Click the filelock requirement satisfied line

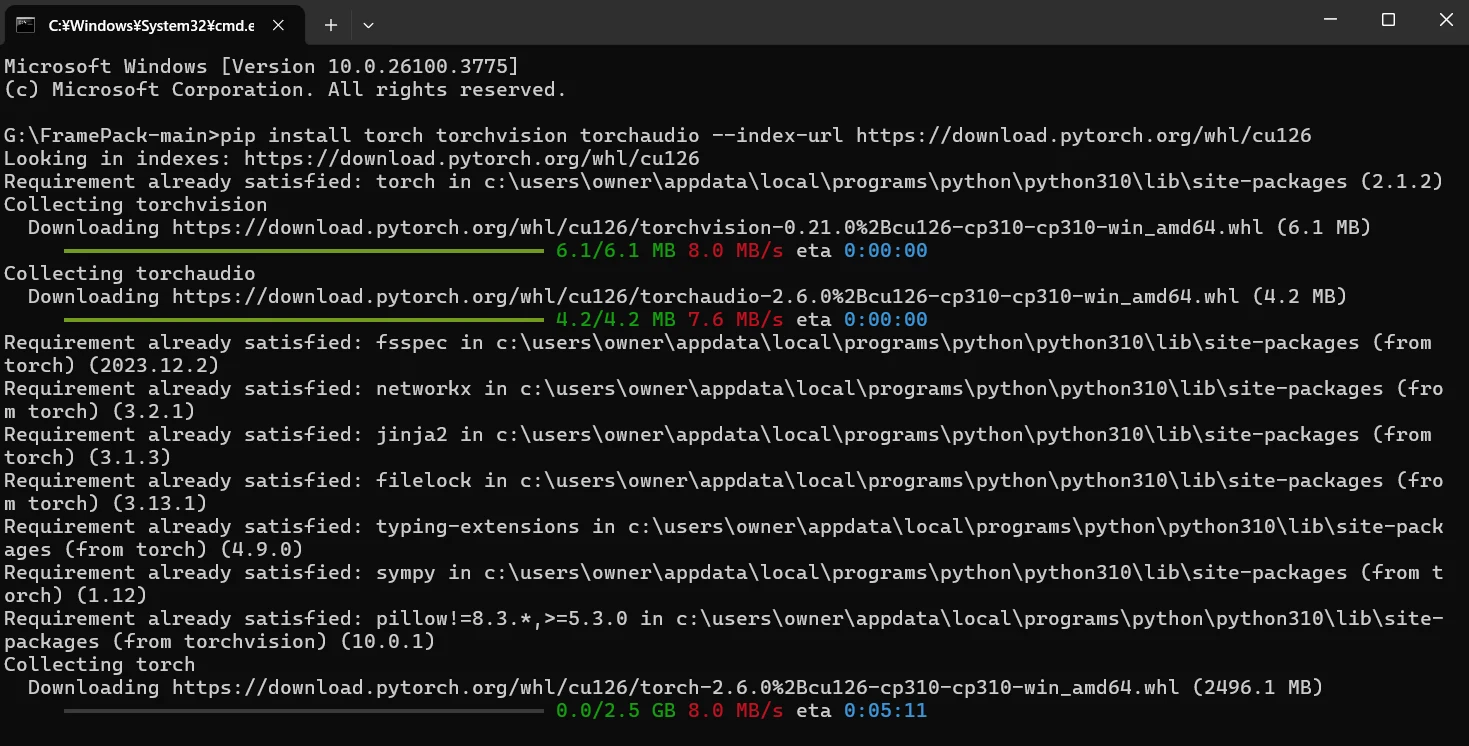pos(724,492)
